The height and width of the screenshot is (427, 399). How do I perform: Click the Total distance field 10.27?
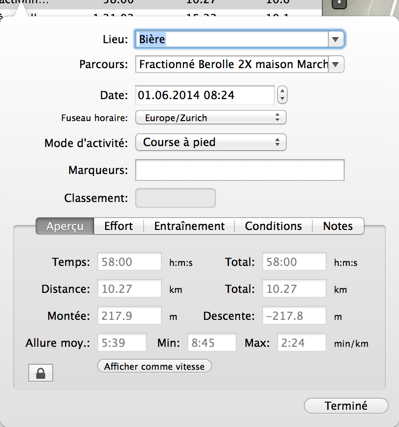click(294, 289)
